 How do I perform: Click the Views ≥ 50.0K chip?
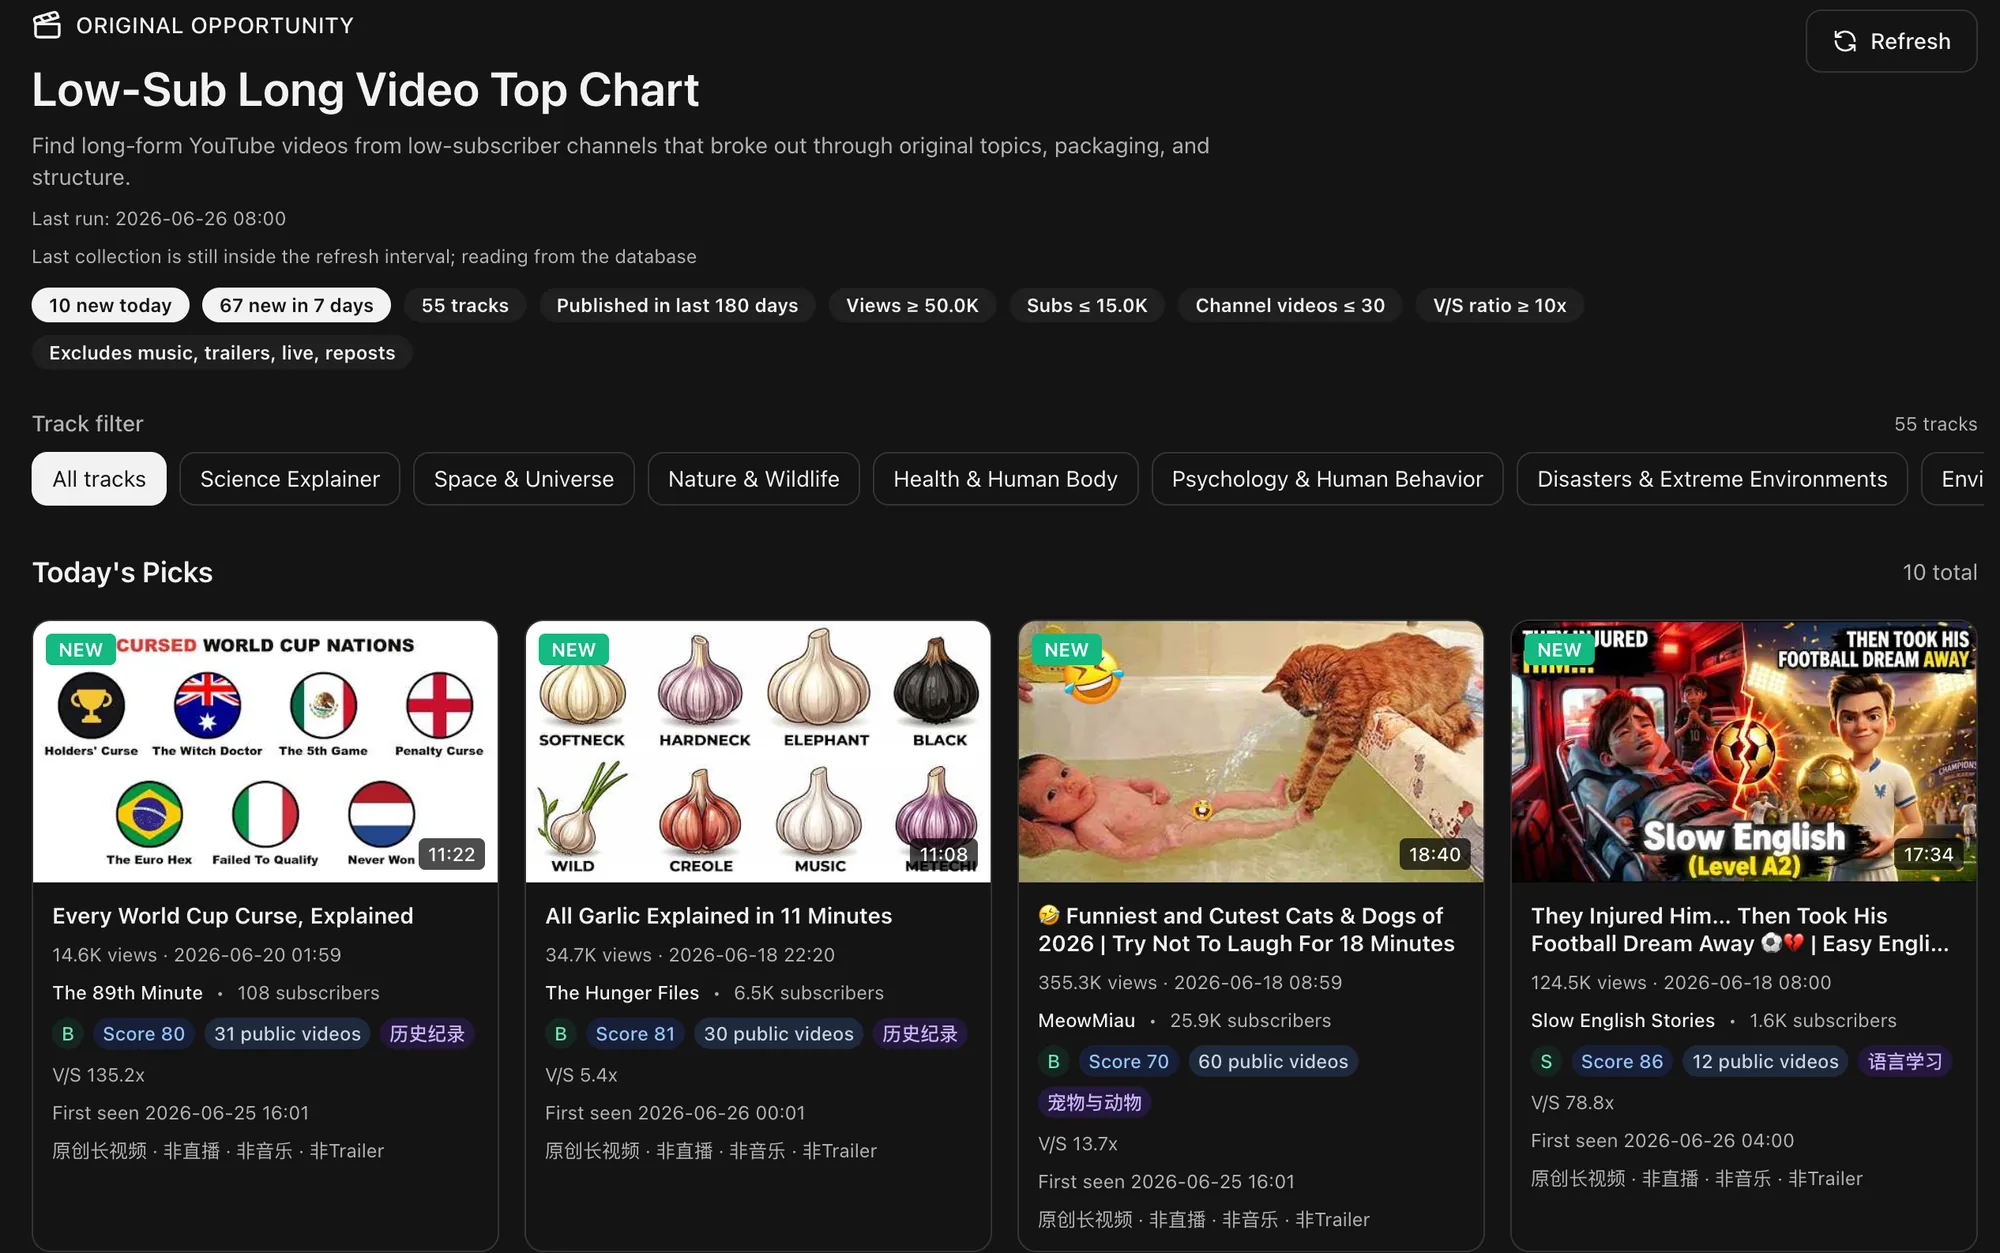(912, 305)
